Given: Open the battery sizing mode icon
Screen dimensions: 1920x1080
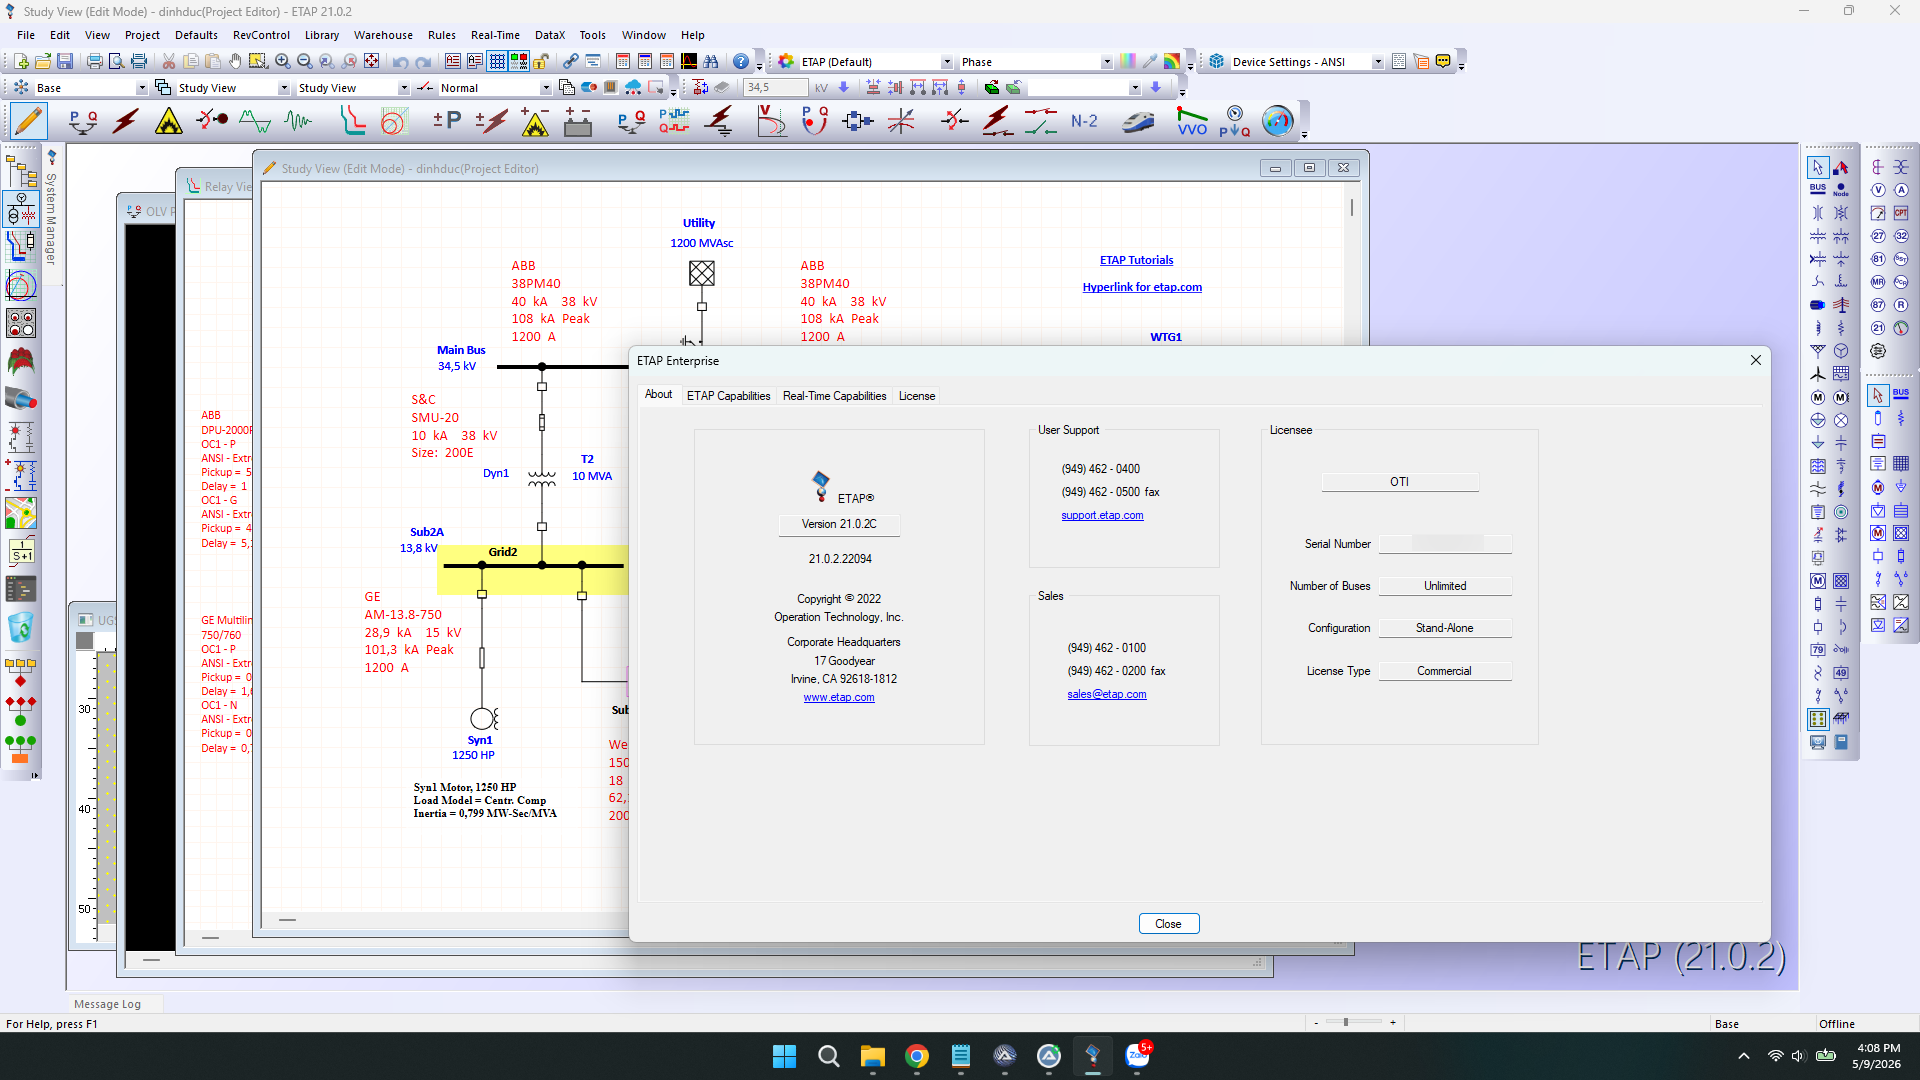Looking at the screenshot, I should (578, 121).
